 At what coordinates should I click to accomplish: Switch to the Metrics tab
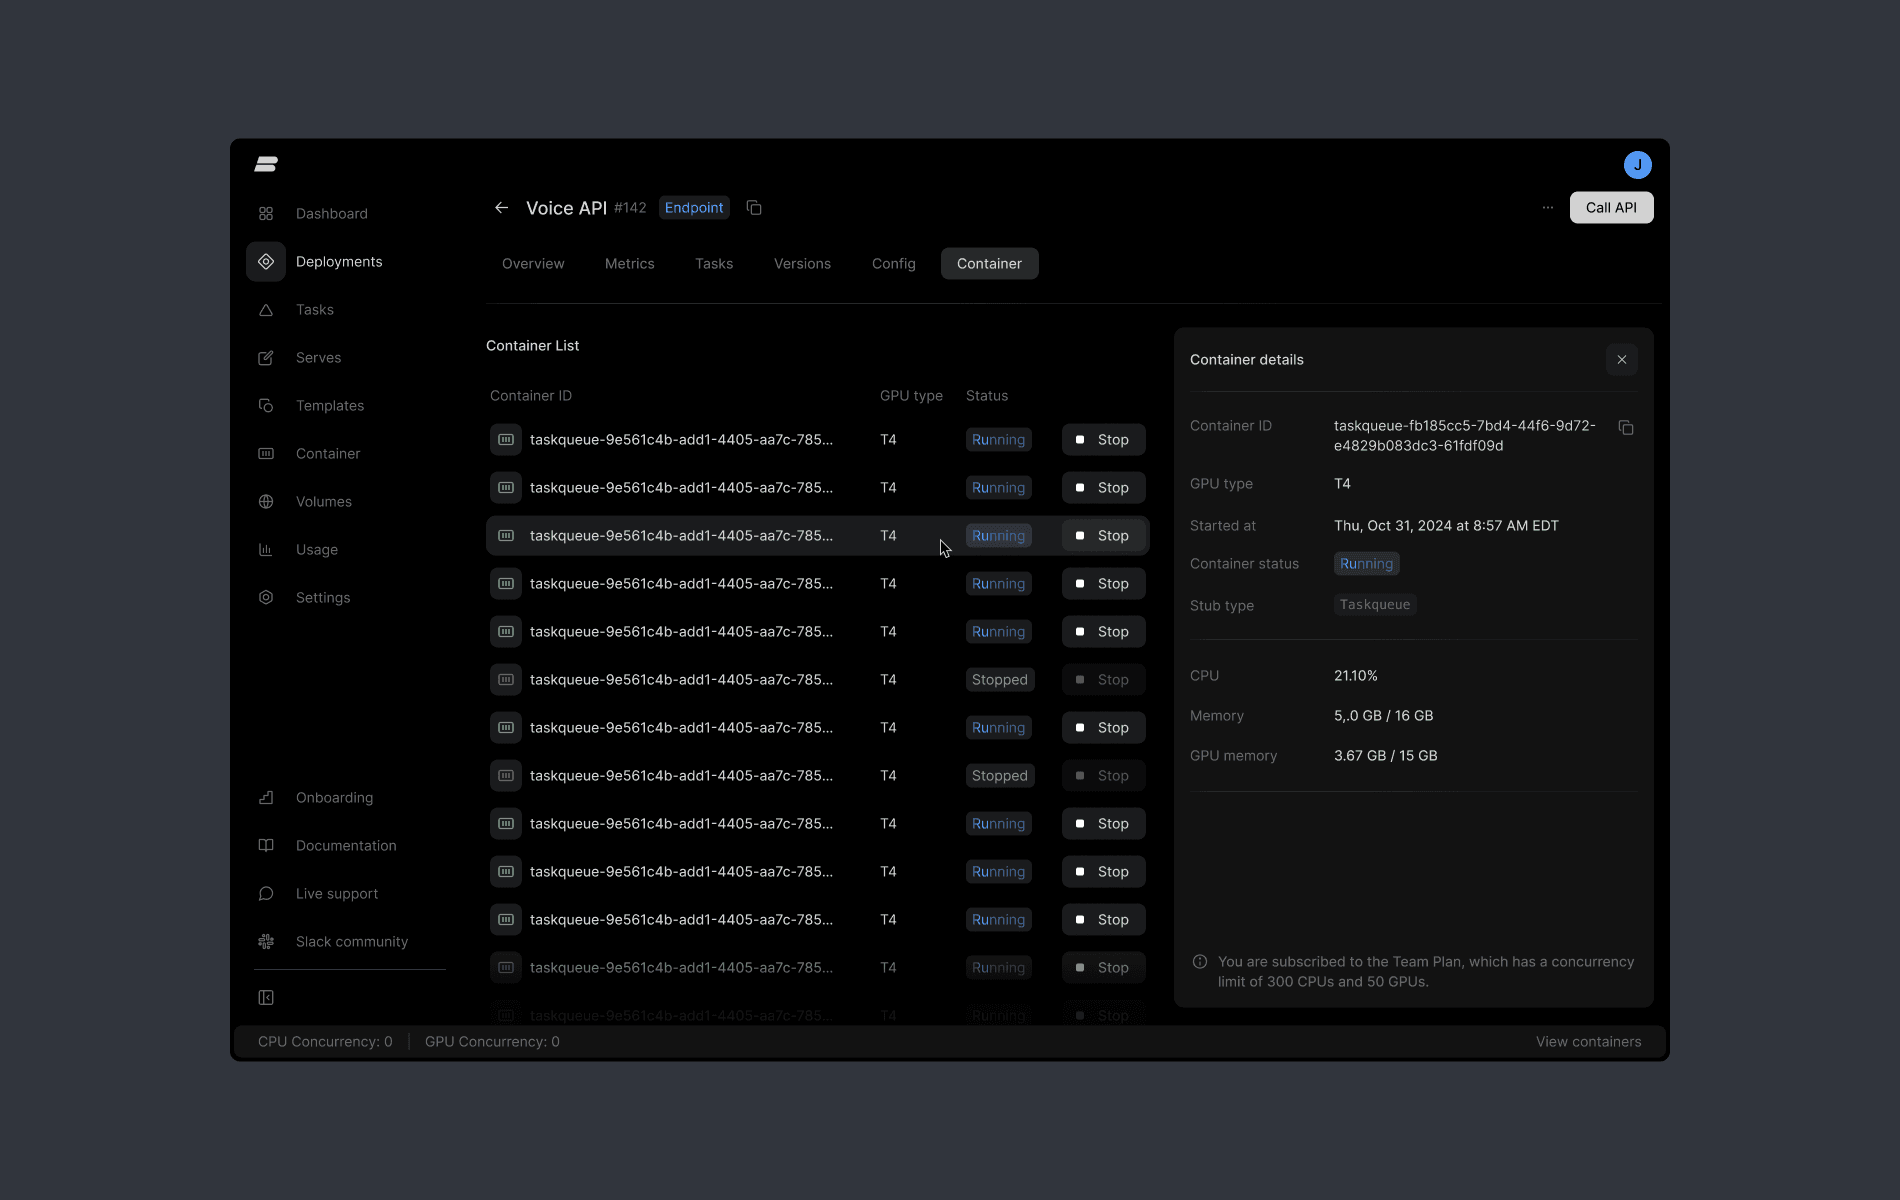[x=630, y=264]
